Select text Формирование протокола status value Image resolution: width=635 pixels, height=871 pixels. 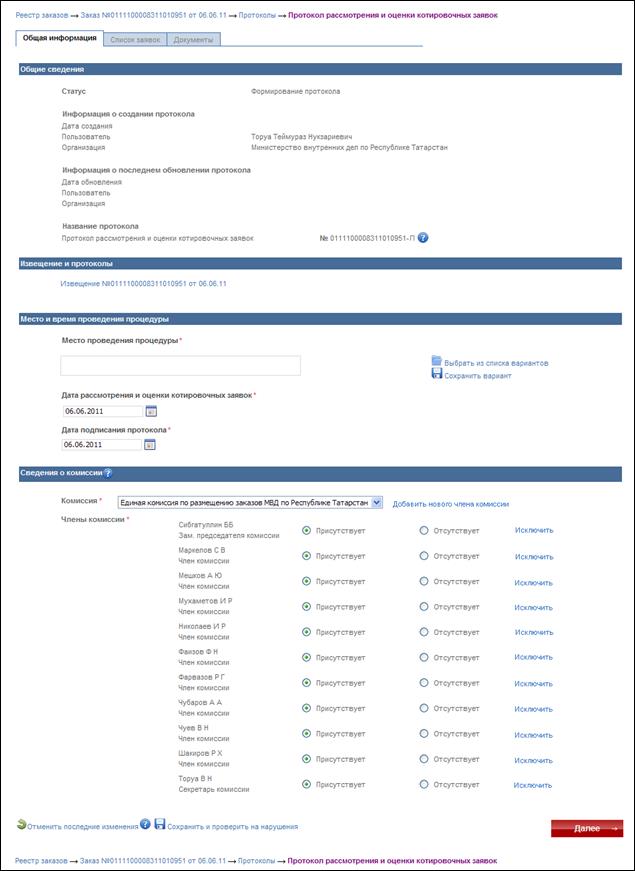295,91
